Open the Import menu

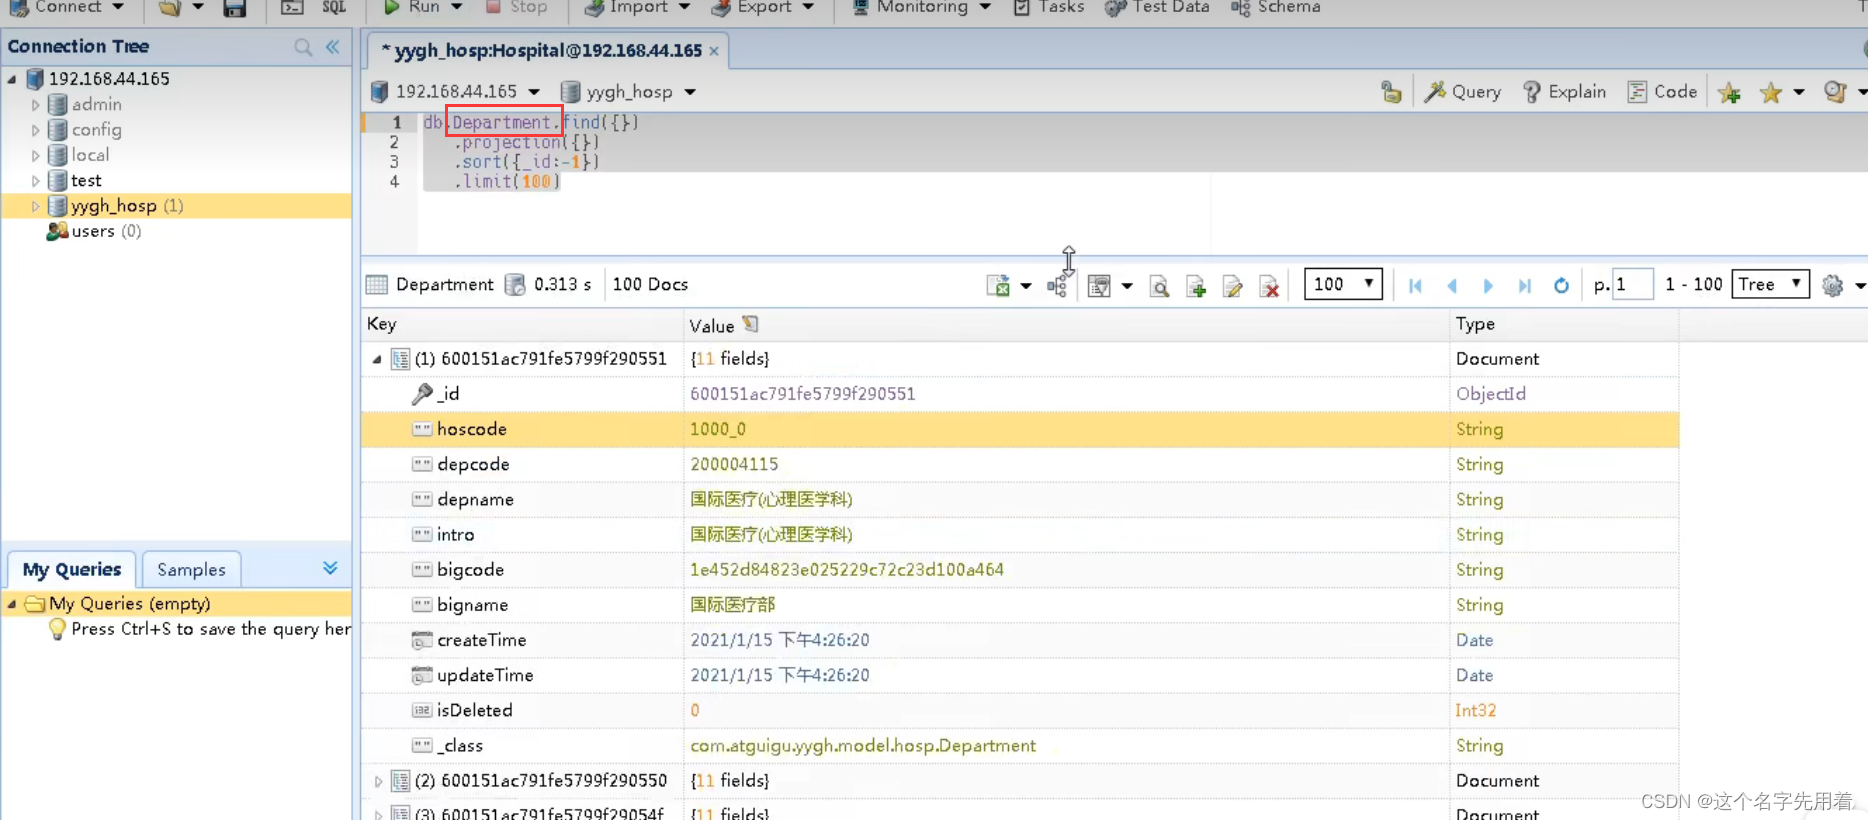(x=637, y=7)
